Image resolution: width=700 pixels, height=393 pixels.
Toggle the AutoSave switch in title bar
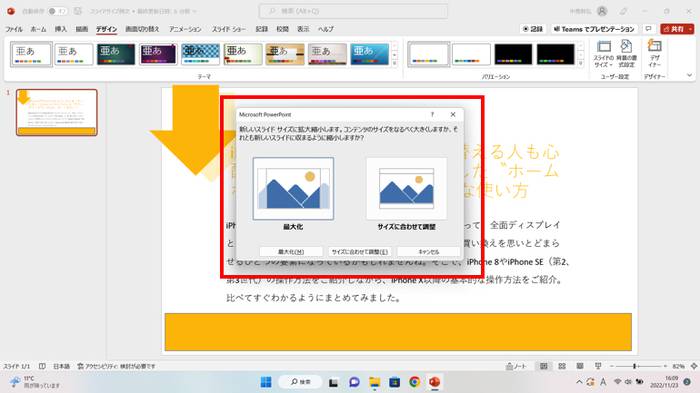tap(57, 11)
